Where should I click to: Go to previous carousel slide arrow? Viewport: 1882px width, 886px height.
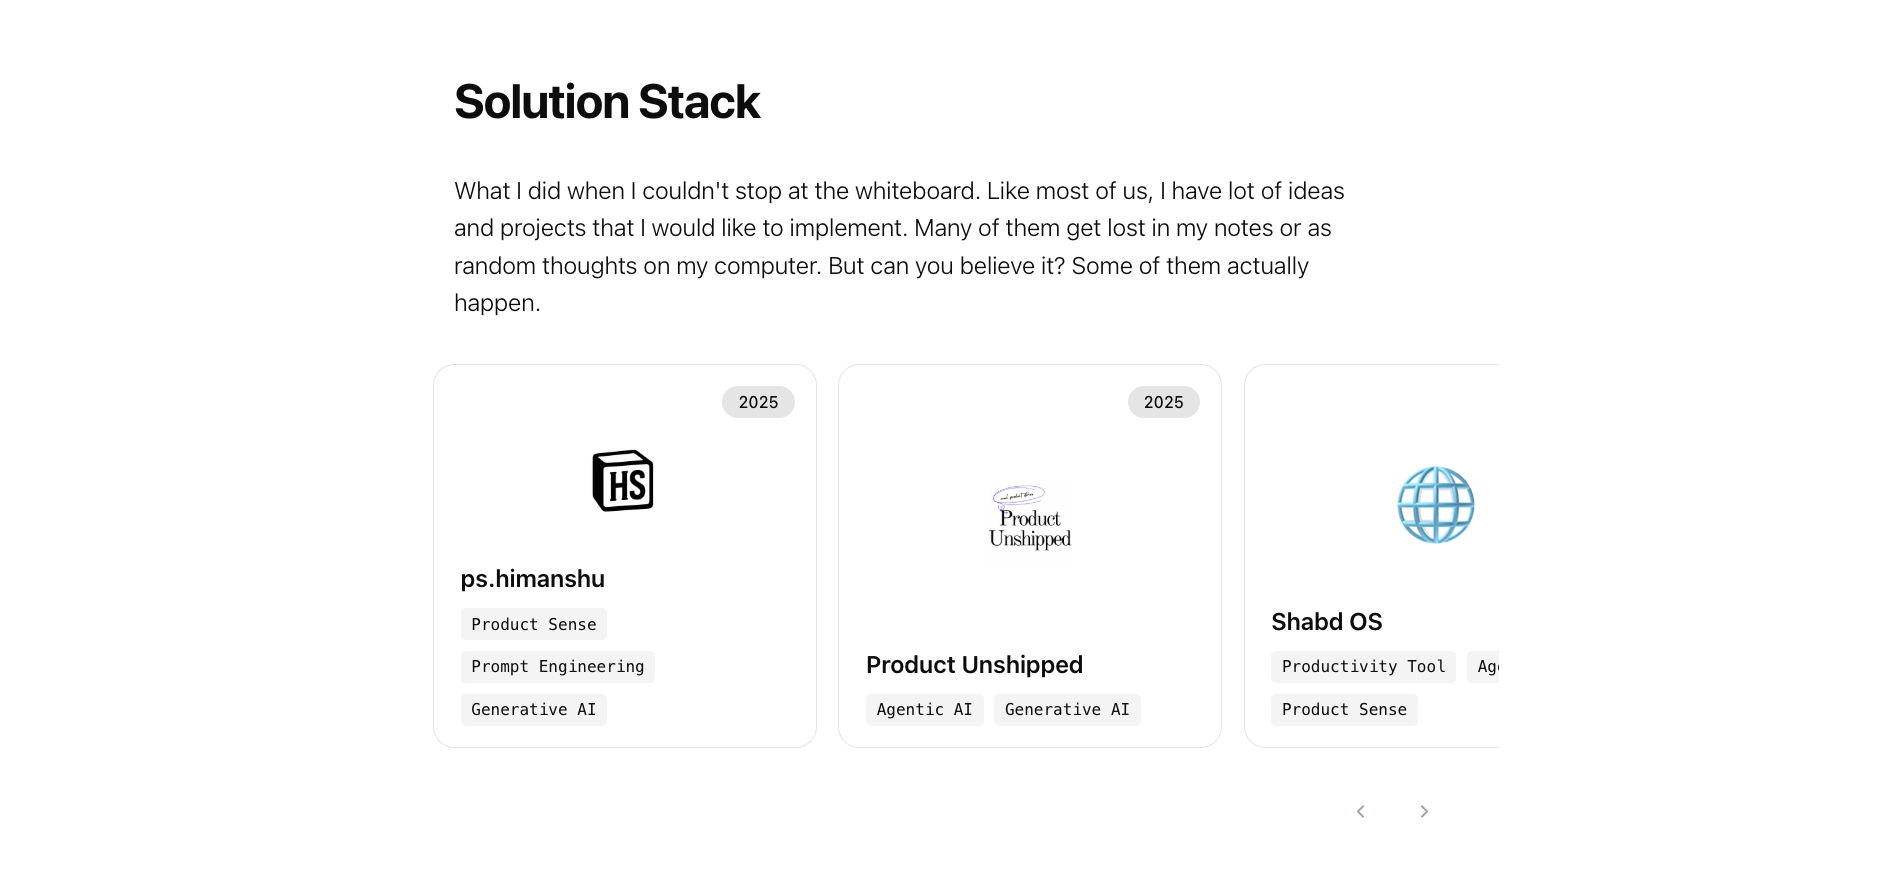pos(1360,811)
